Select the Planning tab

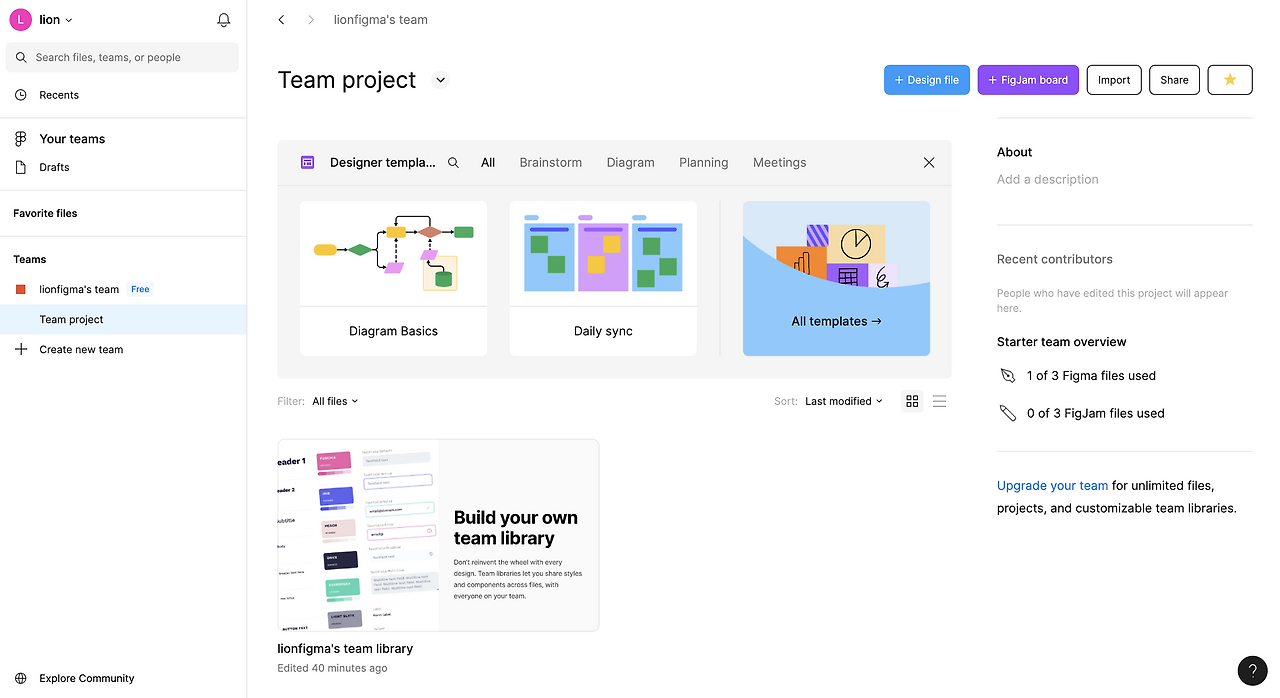704,162
